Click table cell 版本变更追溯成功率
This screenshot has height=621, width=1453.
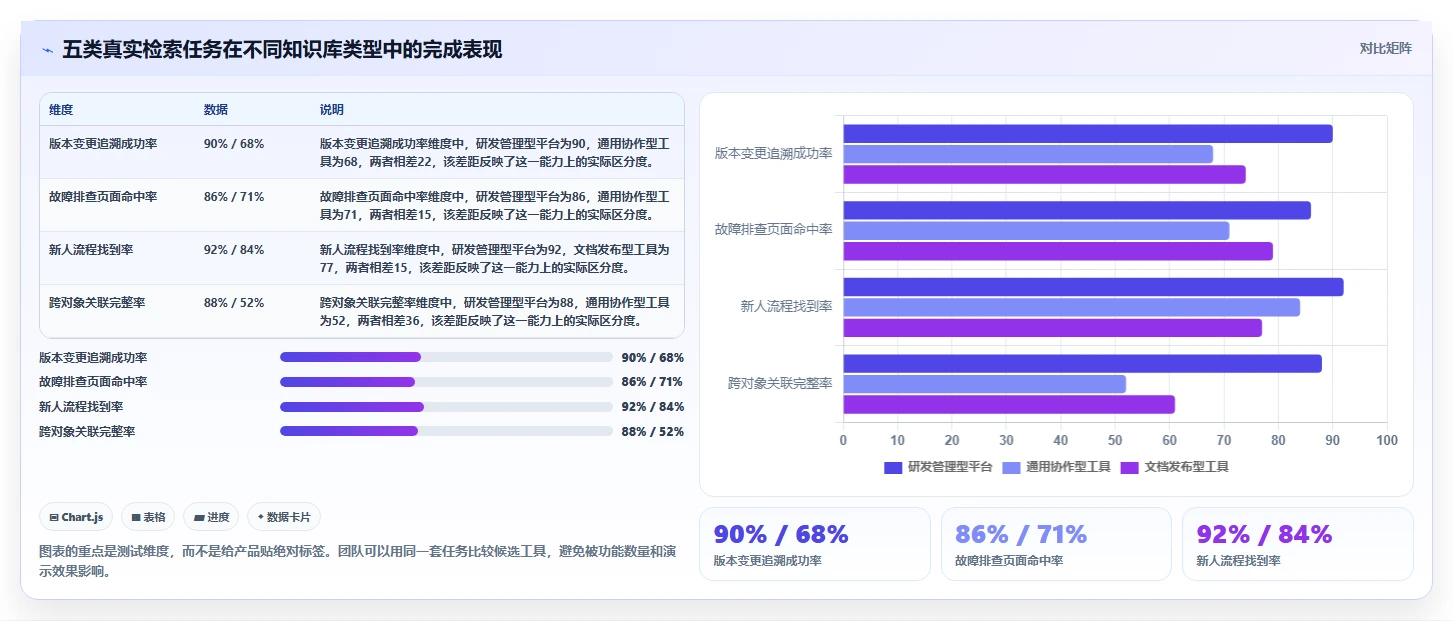pyautogui.click(x=103, y=144)
